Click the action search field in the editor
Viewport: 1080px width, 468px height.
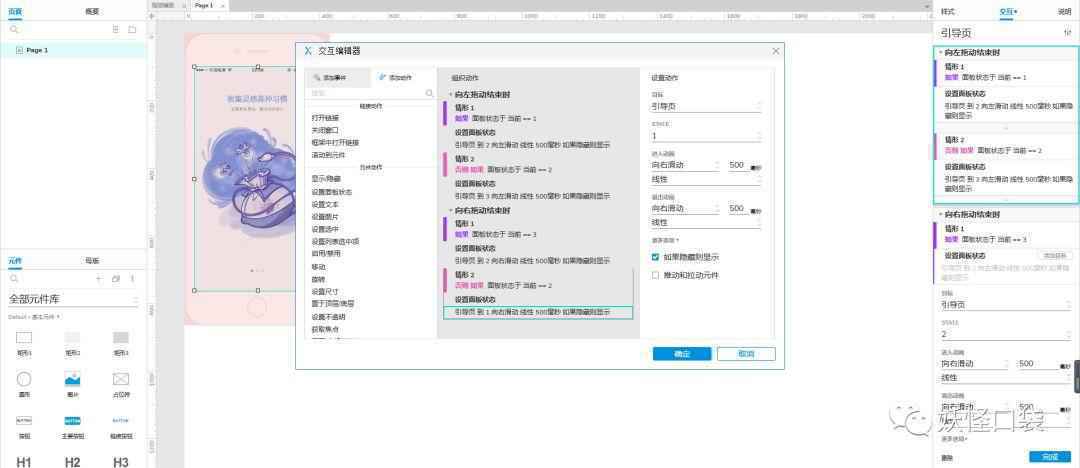coord(372,93)
